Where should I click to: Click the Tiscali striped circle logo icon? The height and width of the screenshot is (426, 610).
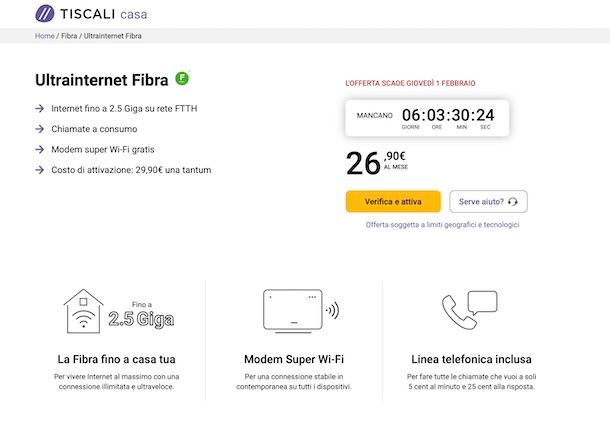pyautogui.click(x=45, y=14)
